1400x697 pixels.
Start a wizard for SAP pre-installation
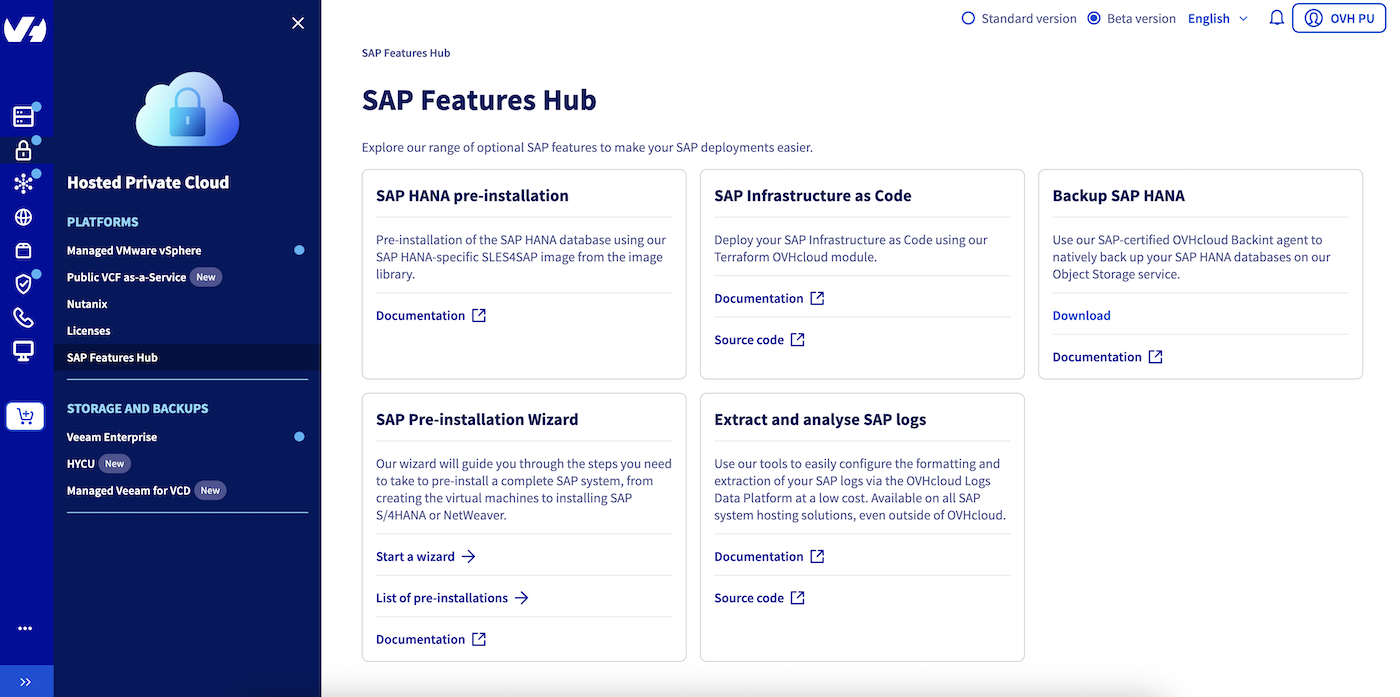coord(415,556)
